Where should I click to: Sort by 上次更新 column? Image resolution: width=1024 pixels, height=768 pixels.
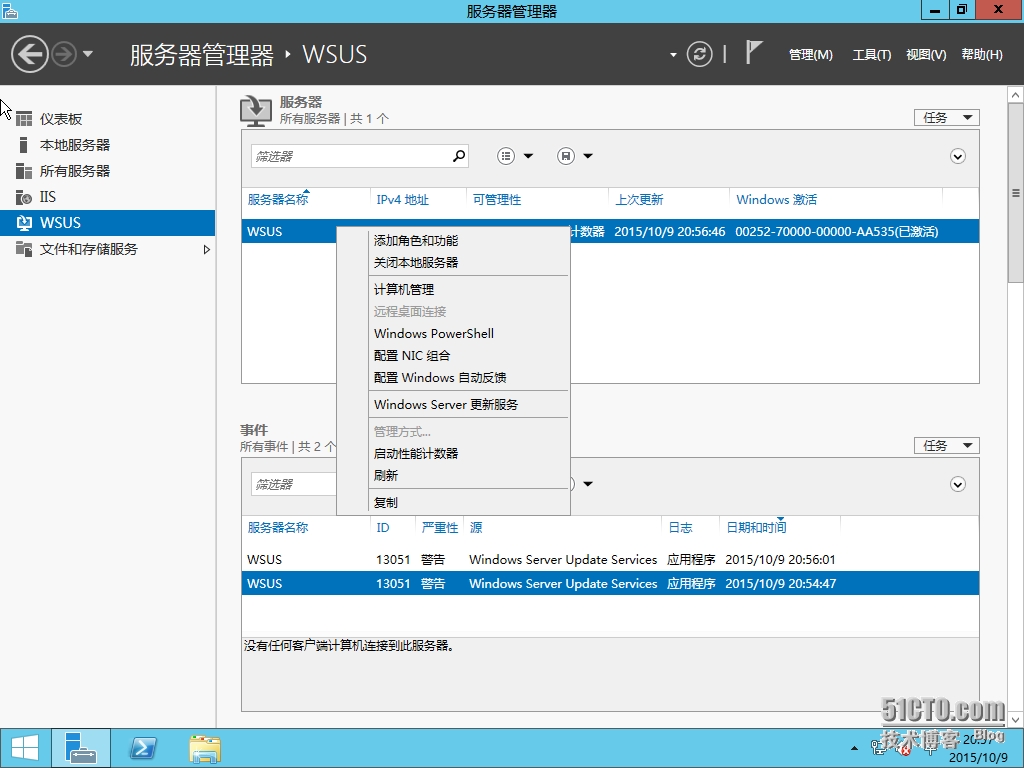click(639, 200)
